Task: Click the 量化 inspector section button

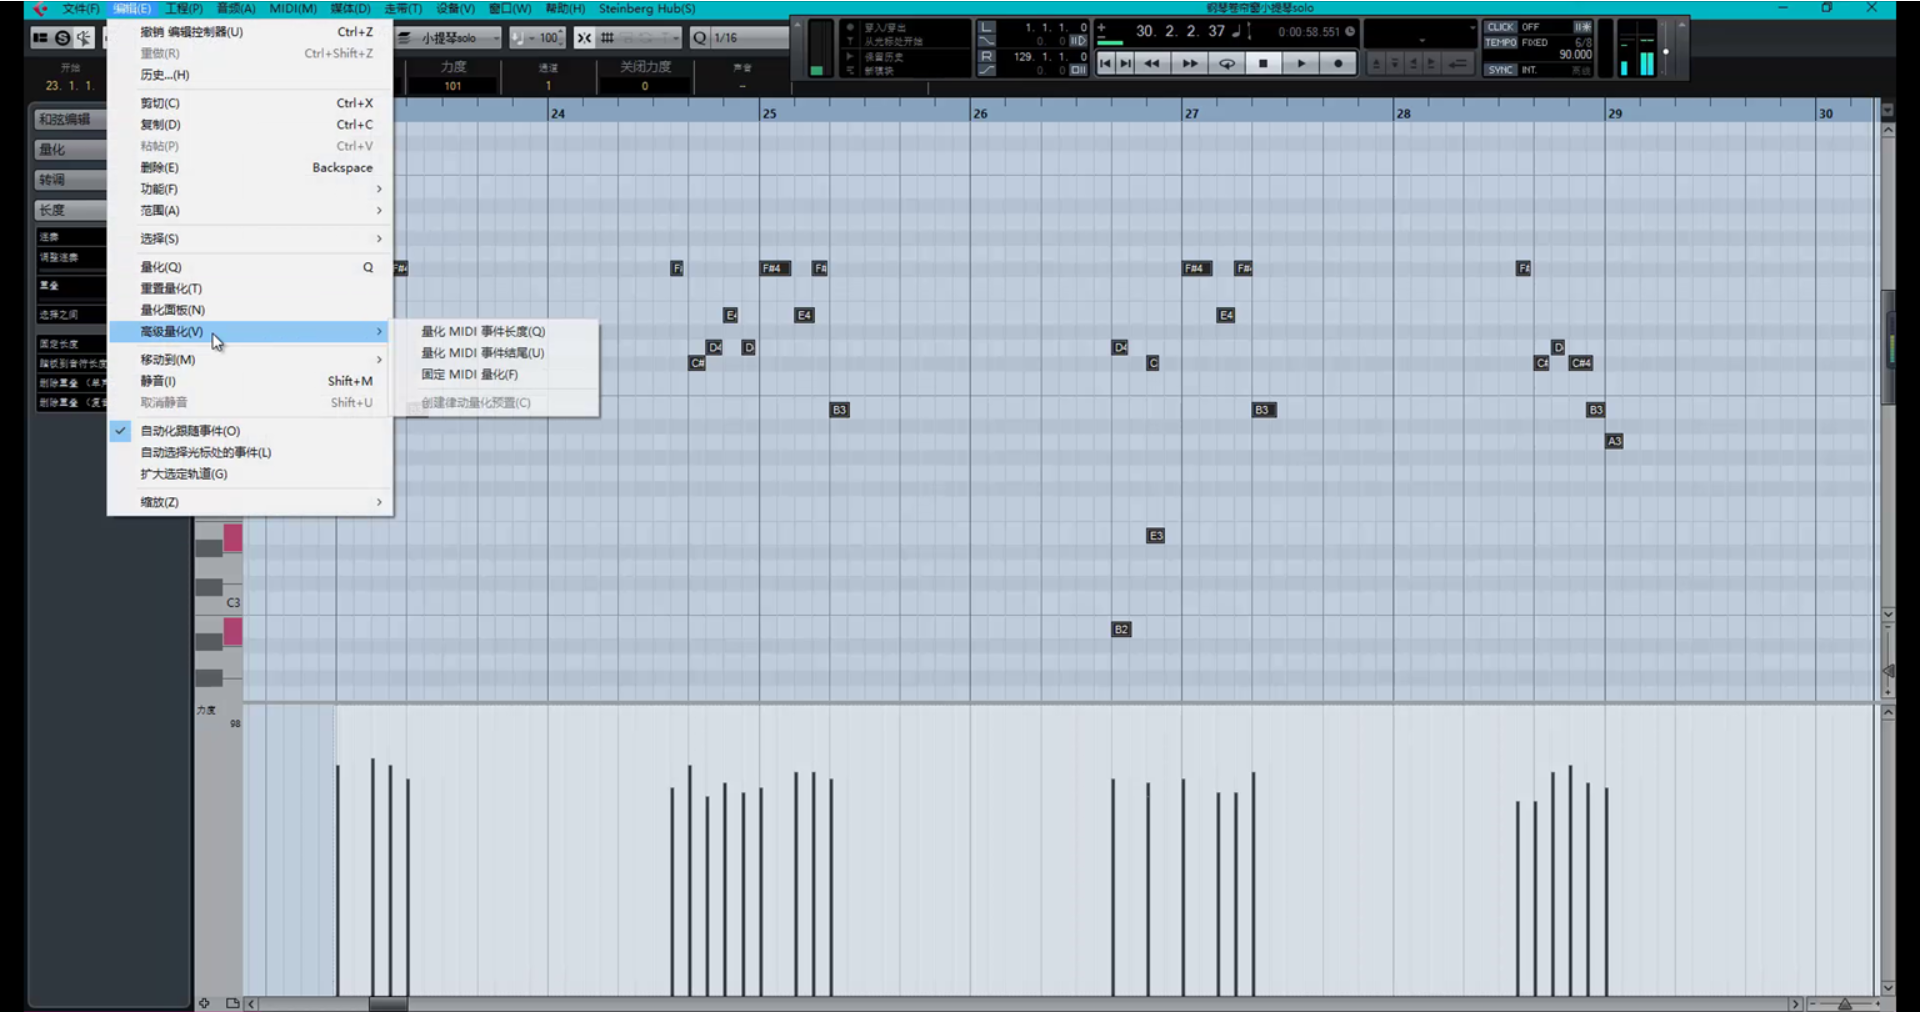Action: click(x=70, y=150)
